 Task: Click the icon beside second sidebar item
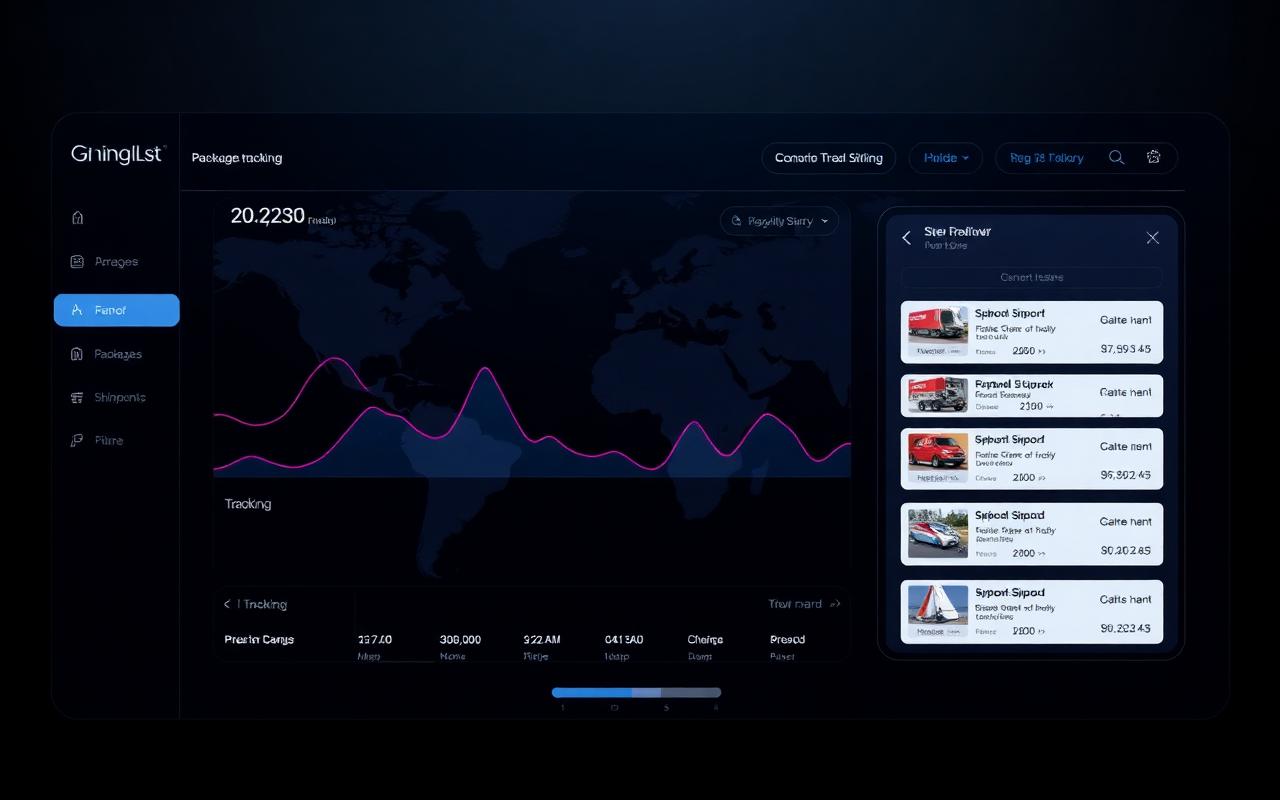(x=77, y=262)
